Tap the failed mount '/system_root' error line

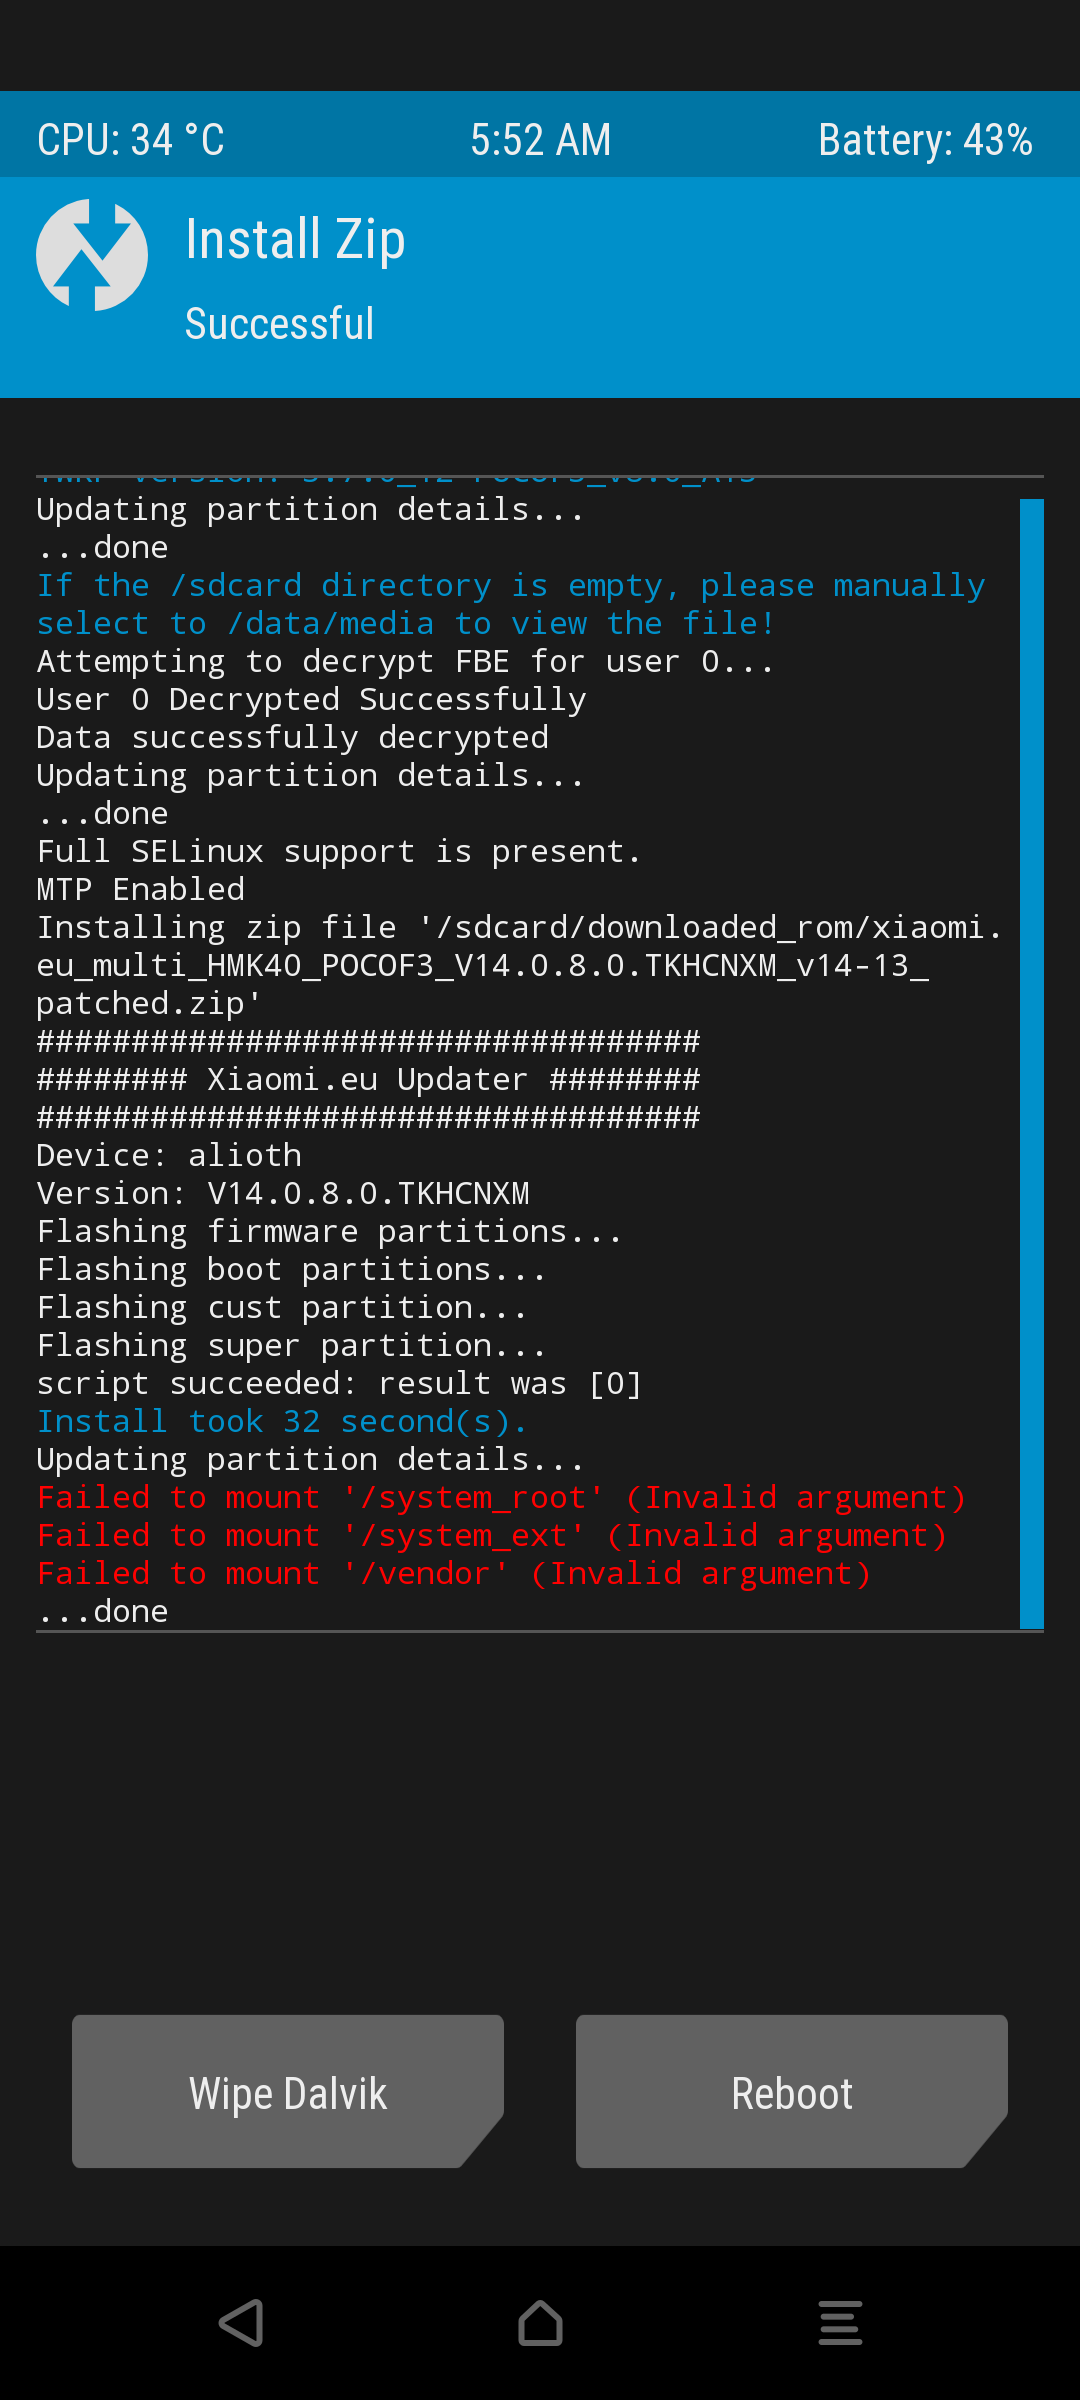(502, 1497)
